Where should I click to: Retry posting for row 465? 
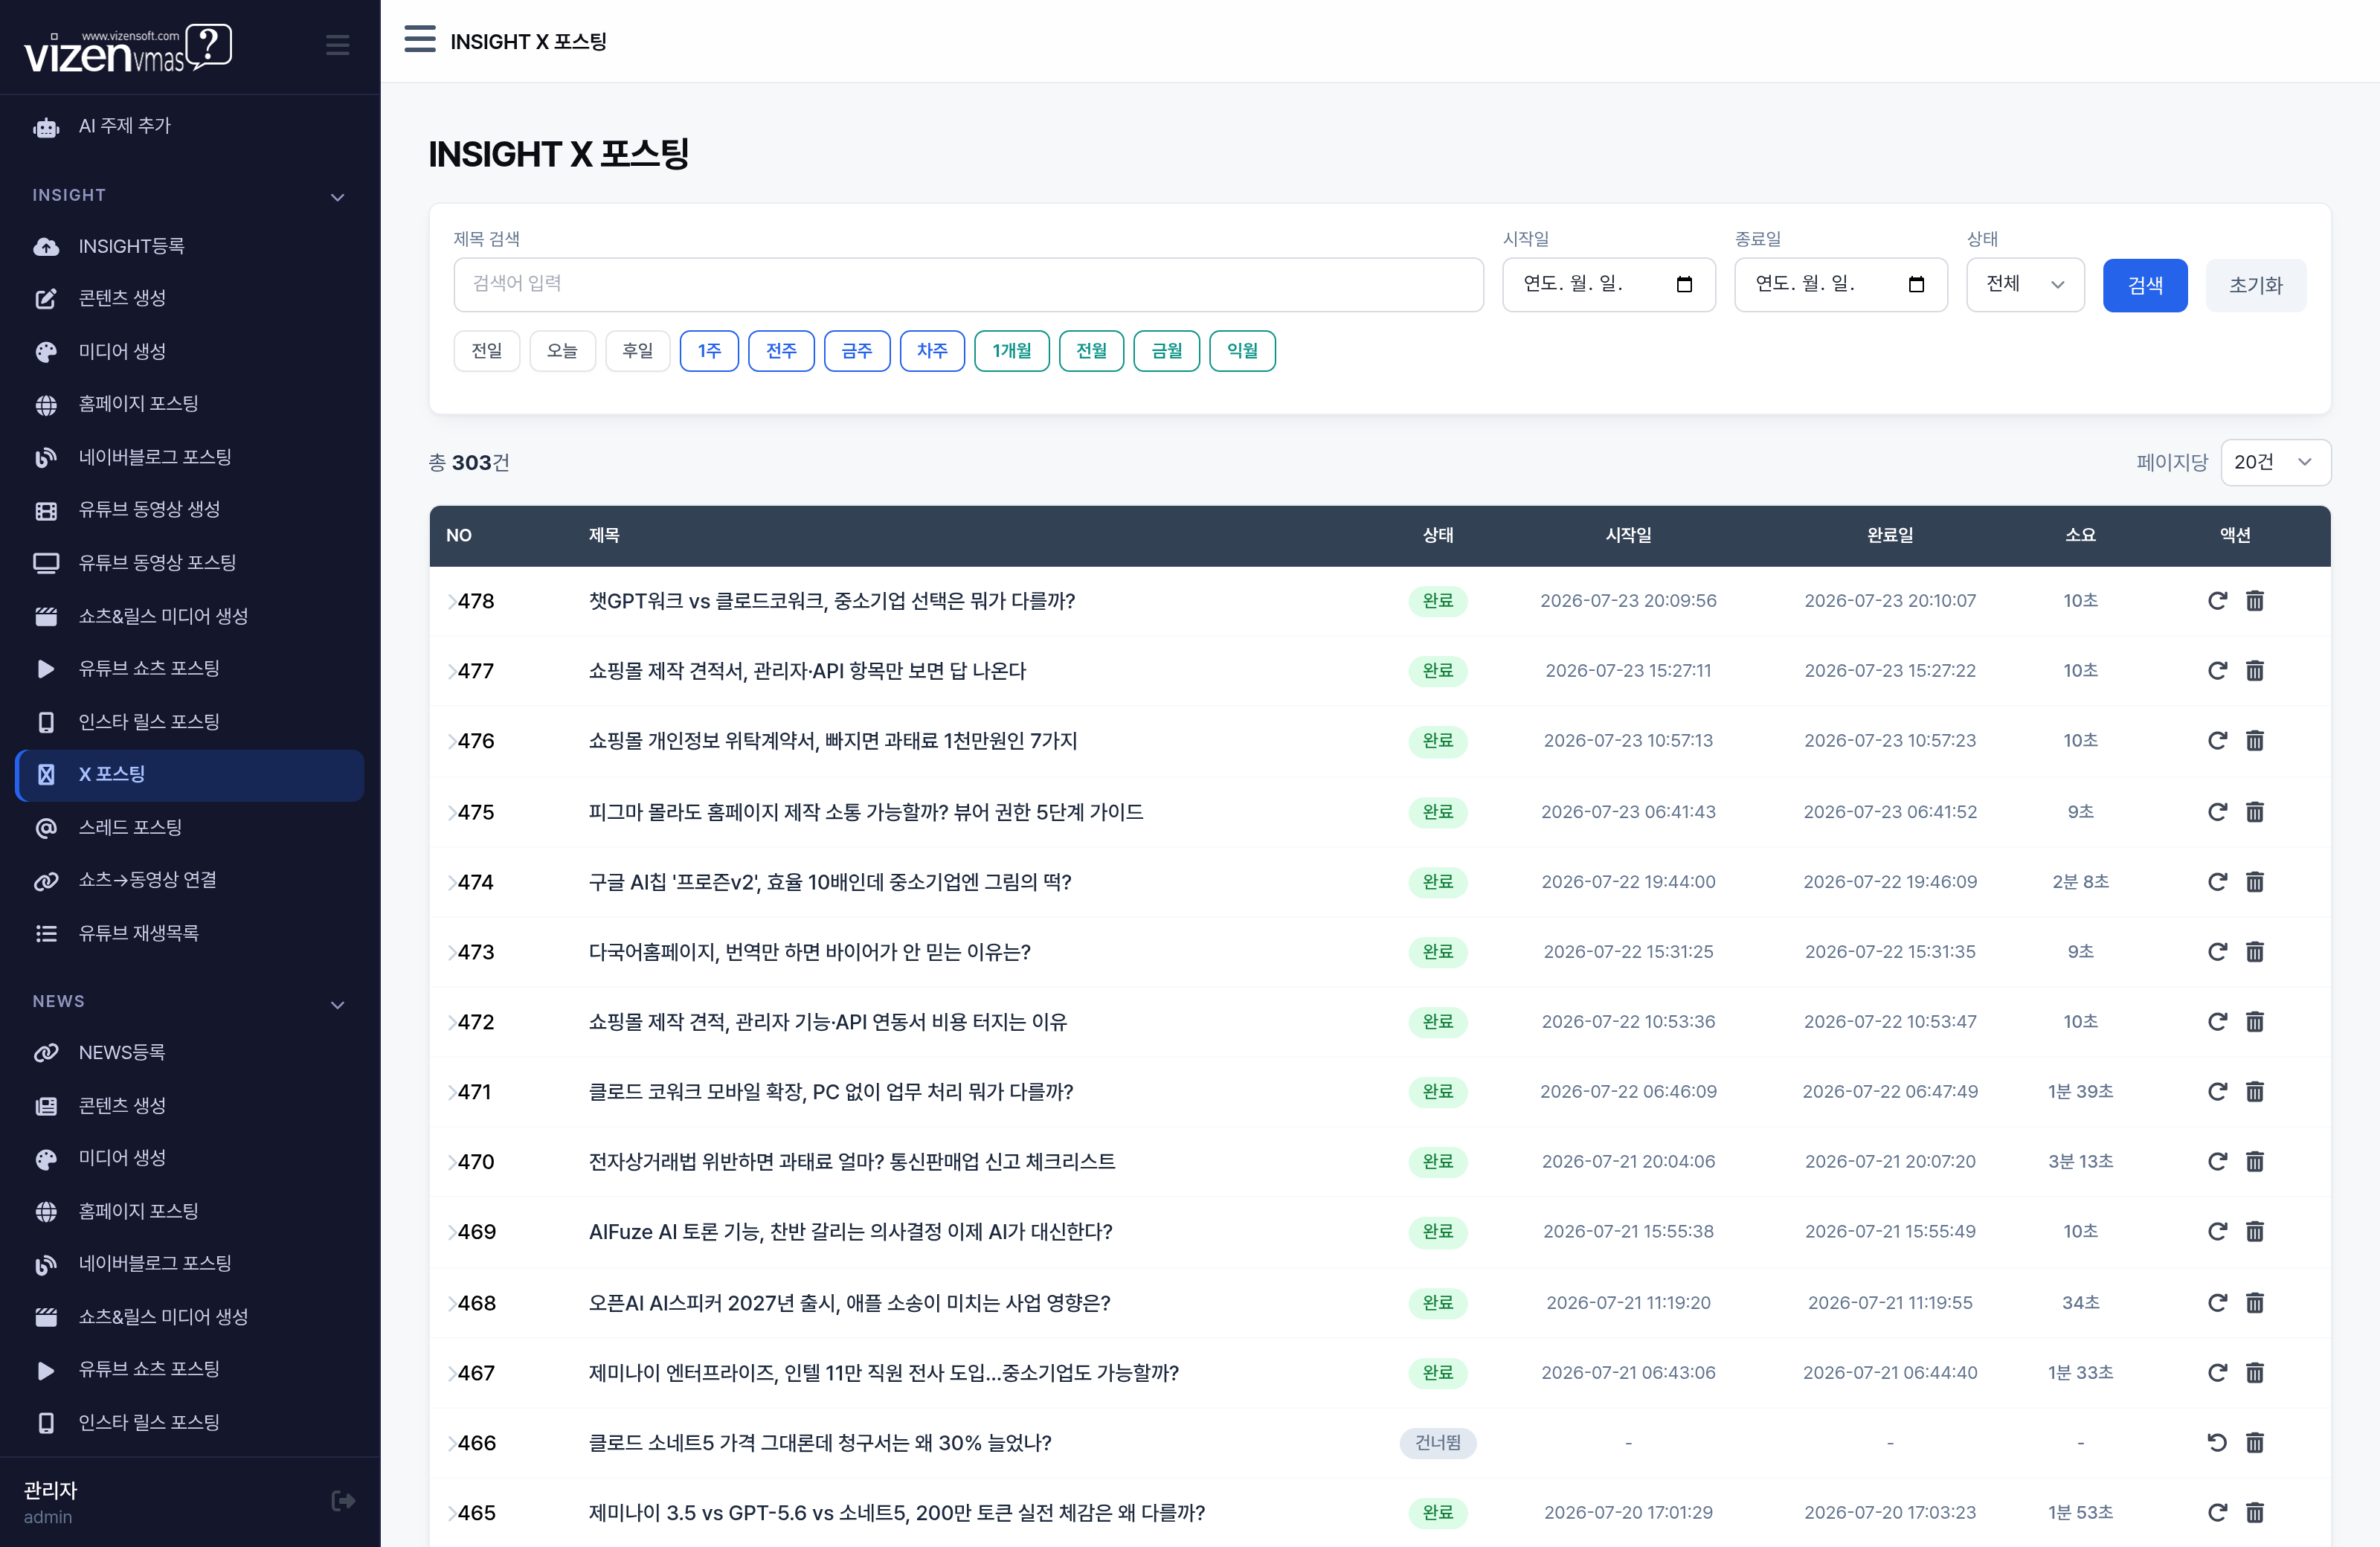pyautogui.click(x=2217, y=1512)
